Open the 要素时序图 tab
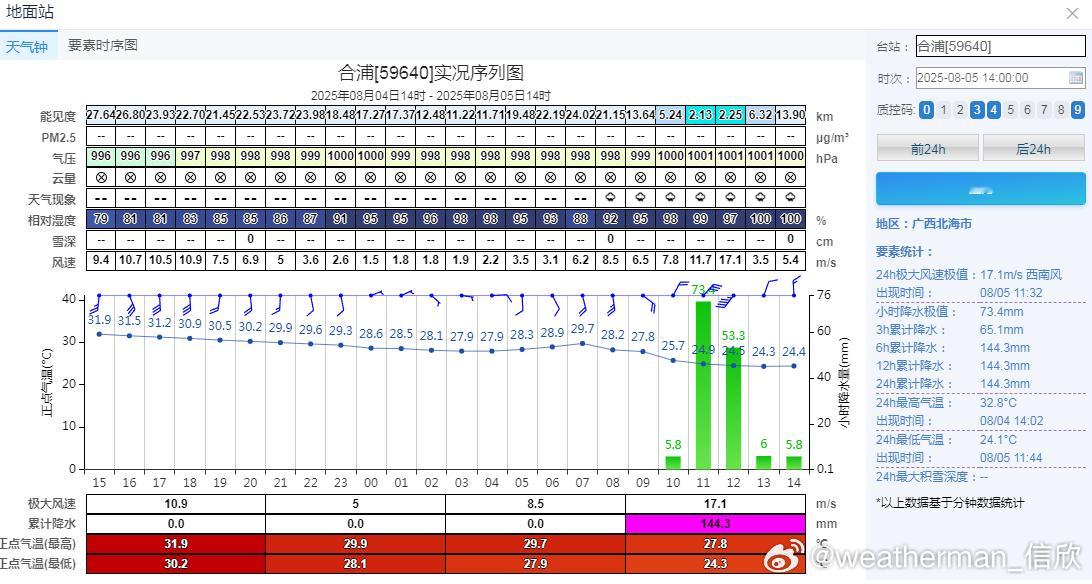The height and width of the screenshot is (584, 1092). 102,45
